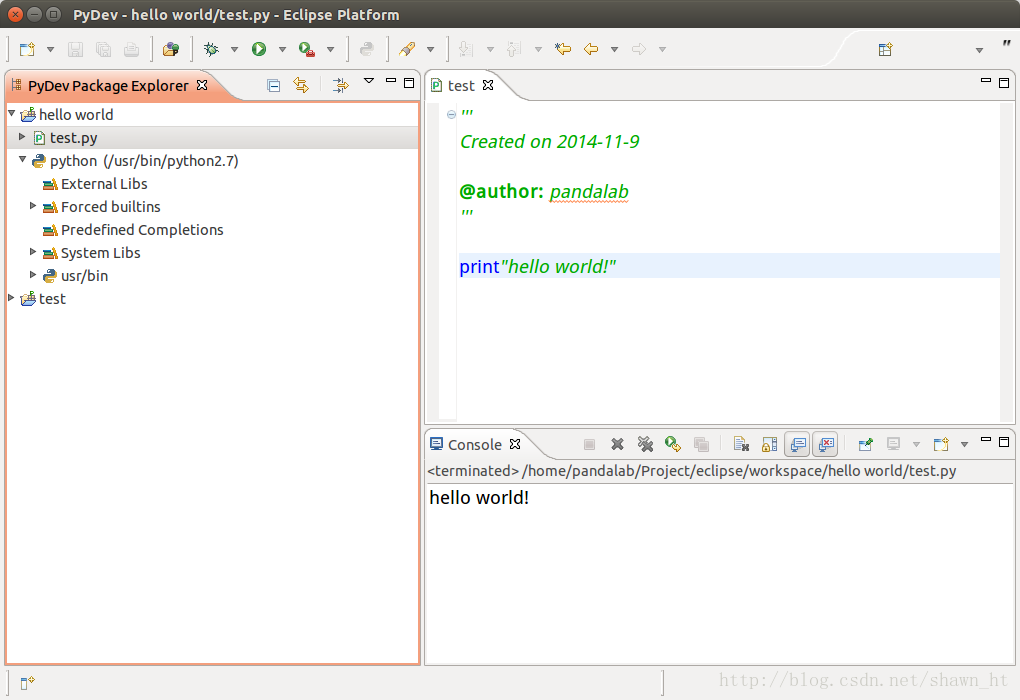The image size is (1020, 700).
Task: Toggle Show Console on standard error change
Action: tap(825, 444)
